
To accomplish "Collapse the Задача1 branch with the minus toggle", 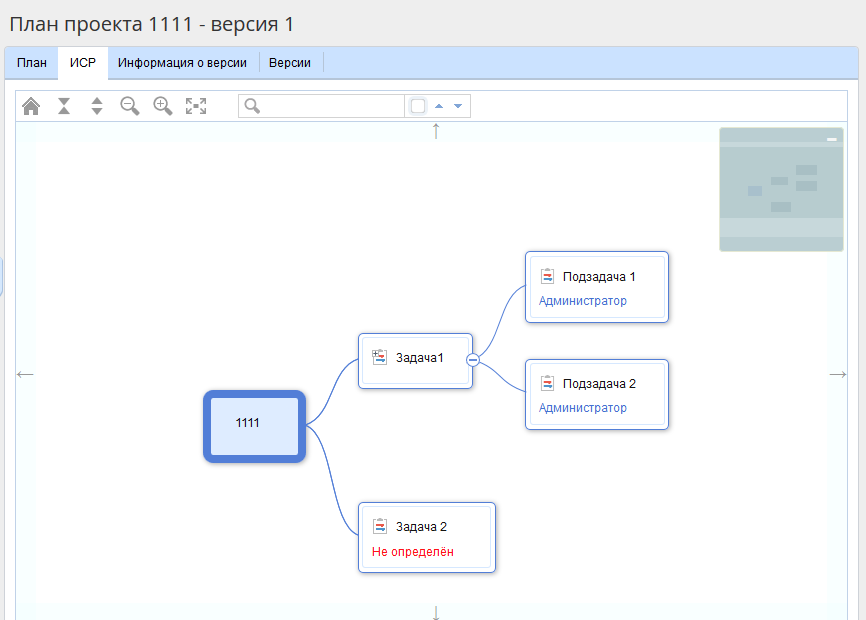I will pos(473,360).
